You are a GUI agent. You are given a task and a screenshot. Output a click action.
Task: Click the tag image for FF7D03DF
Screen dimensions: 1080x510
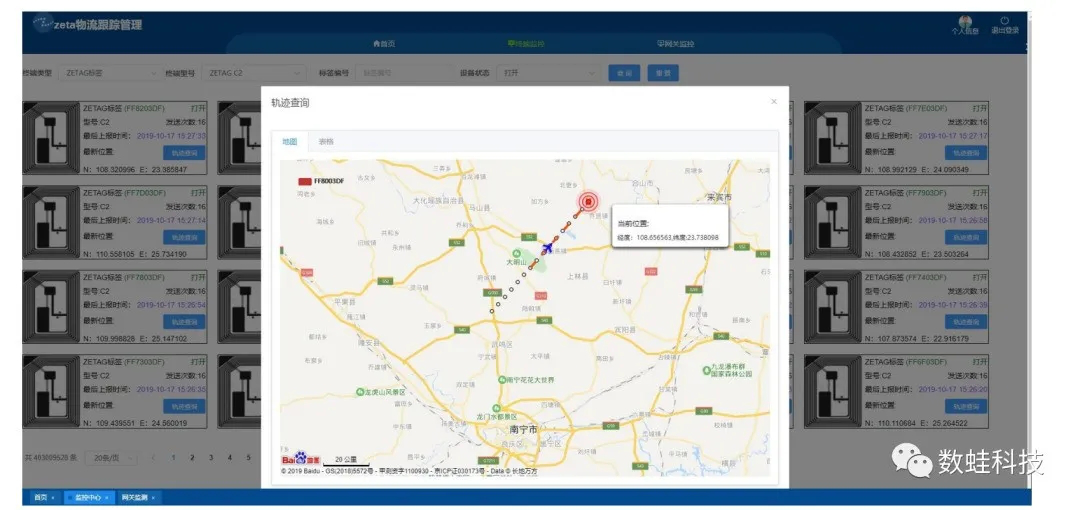click(x=52, y=223)
